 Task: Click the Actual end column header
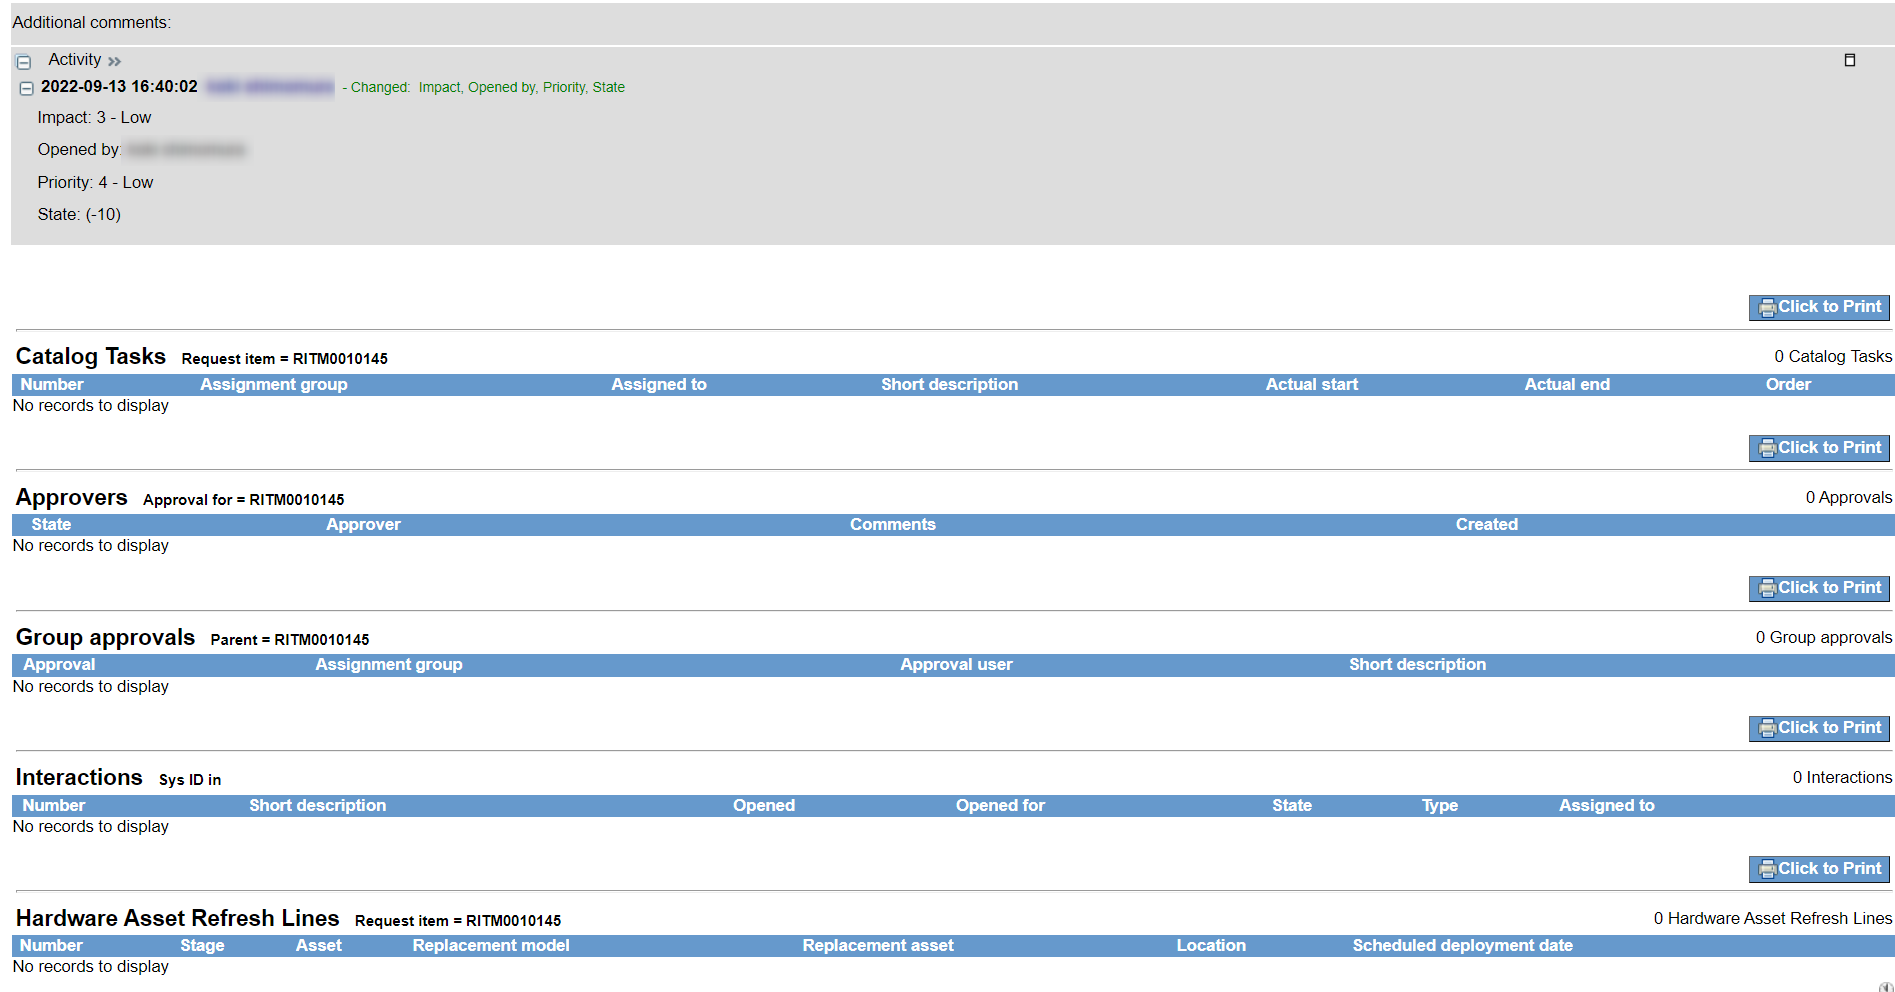coord(1567,384)
